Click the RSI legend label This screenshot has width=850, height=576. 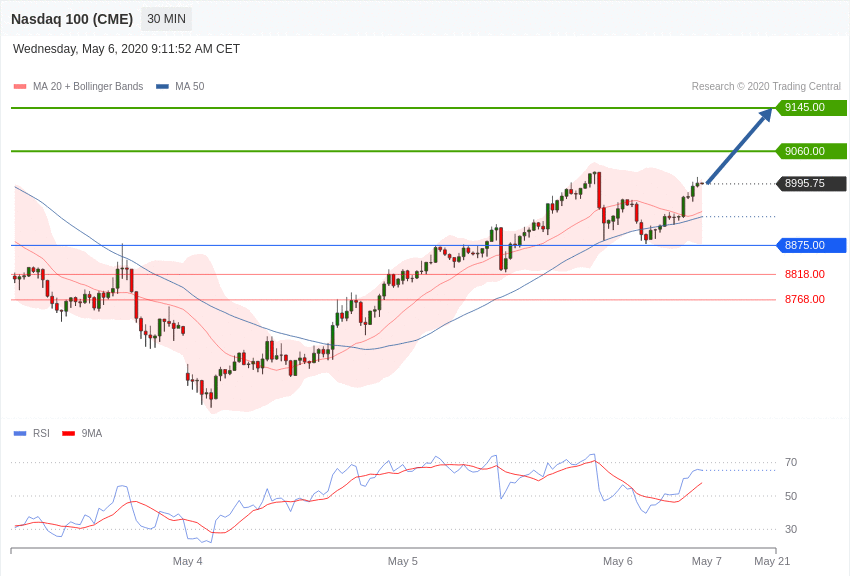41,433
